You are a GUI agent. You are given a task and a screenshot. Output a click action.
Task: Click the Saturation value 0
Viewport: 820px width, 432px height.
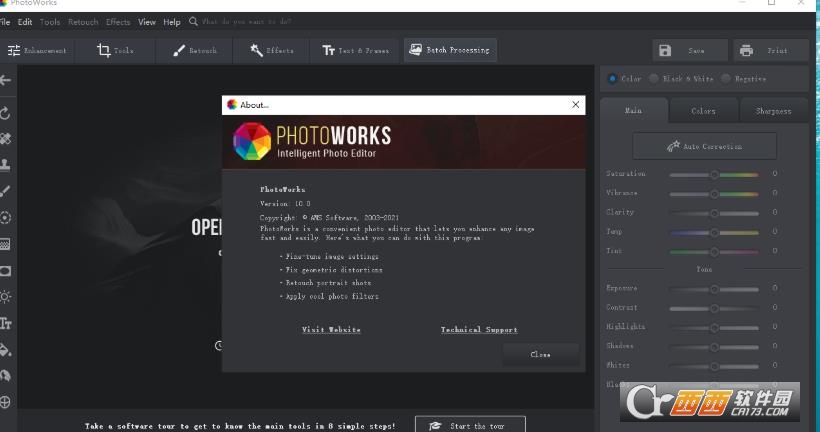pyautogui.click(x=775, y=174)
